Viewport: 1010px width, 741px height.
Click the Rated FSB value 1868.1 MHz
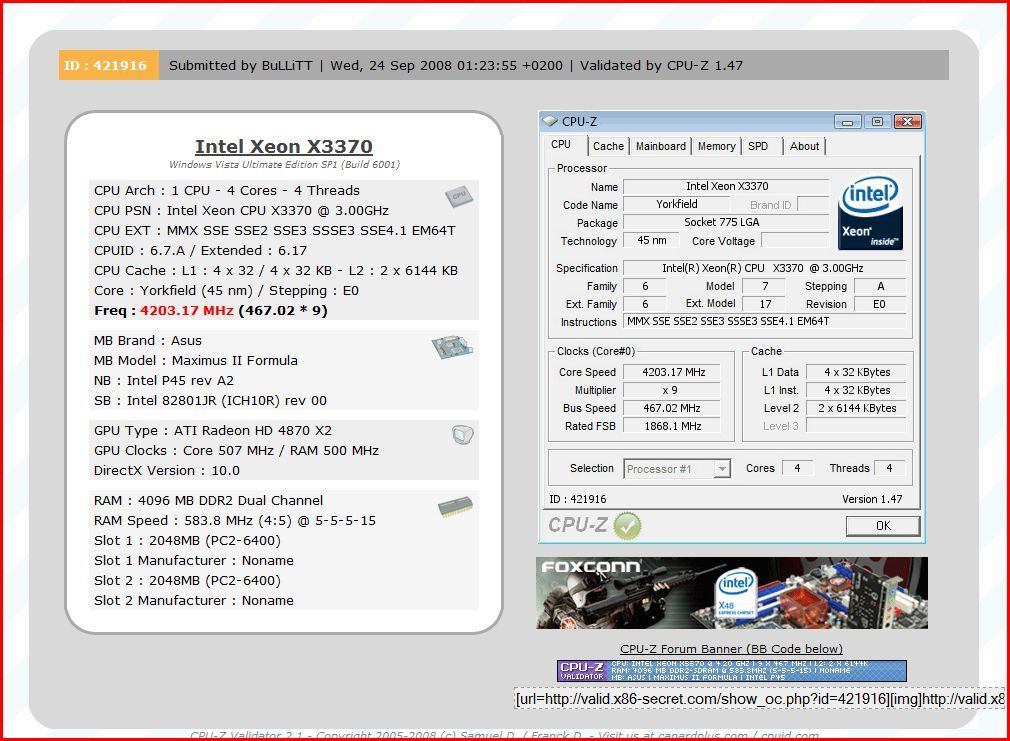pyautogui.click(x=672, y=426)
